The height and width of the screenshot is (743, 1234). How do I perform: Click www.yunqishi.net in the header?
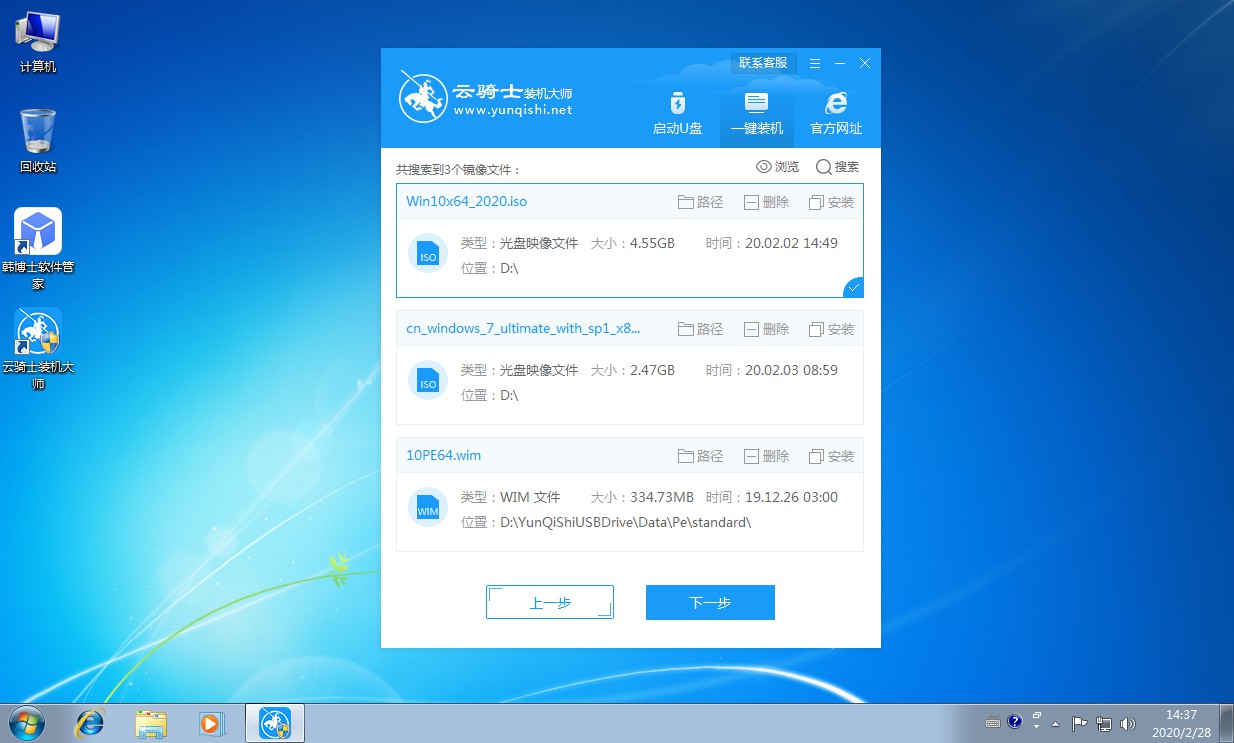[x=513, y=110]
